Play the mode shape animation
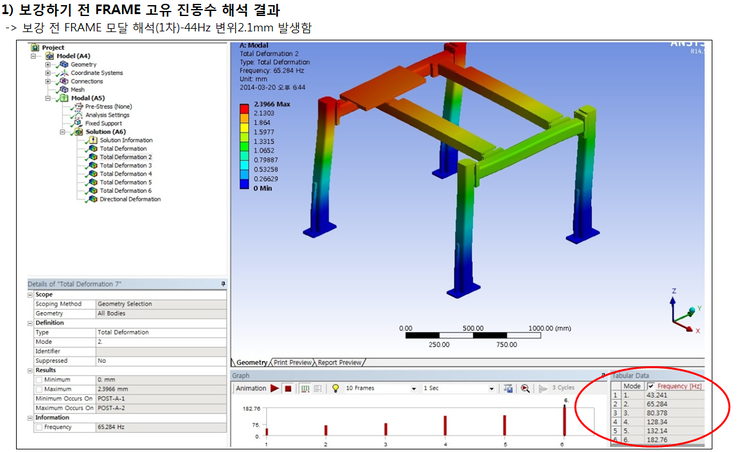 coord(274,388)
